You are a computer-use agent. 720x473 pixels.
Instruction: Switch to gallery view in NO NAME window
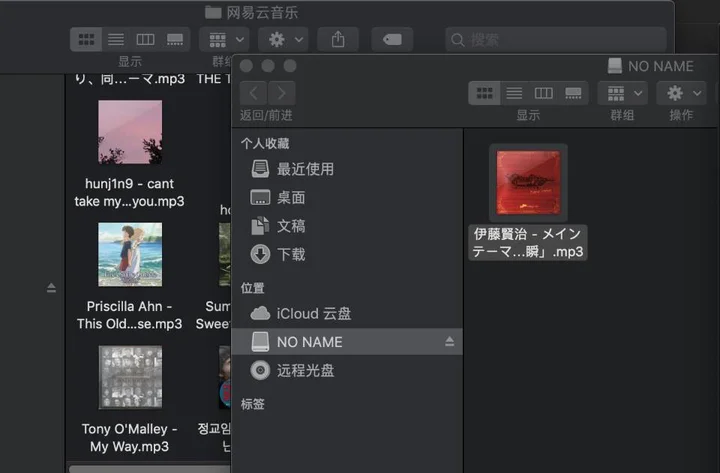[573, 93]
